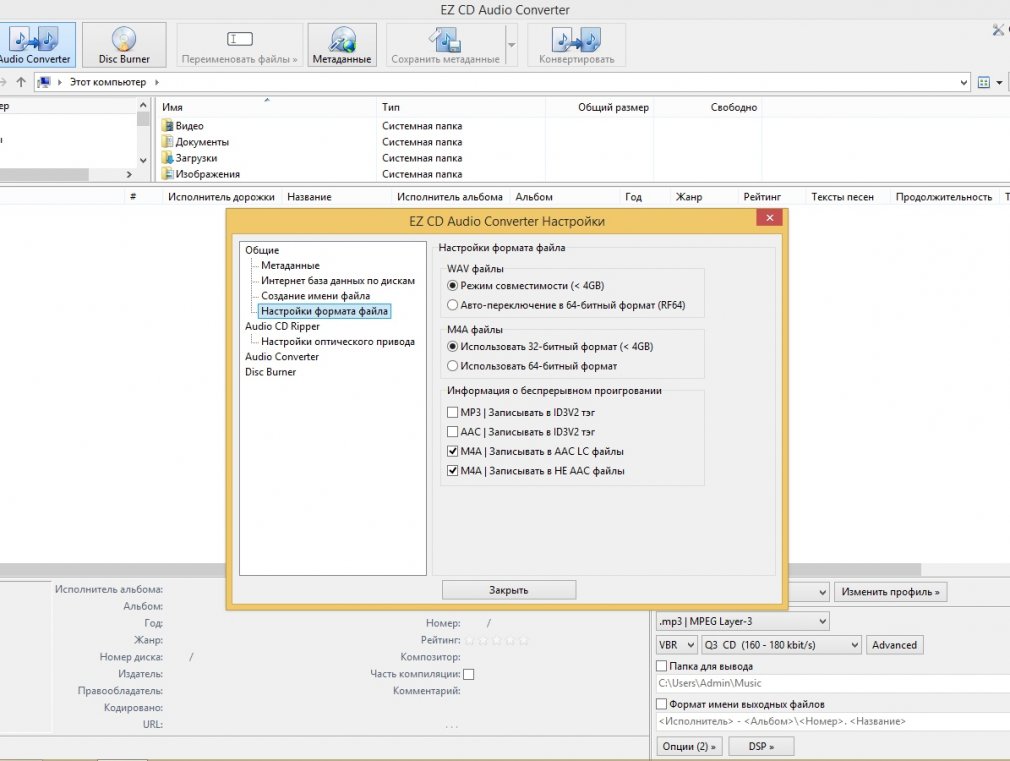Close the Настройки dialog with red X
Image resolution: width=1010 pixels, height=761 pixels.
[770, 218]
